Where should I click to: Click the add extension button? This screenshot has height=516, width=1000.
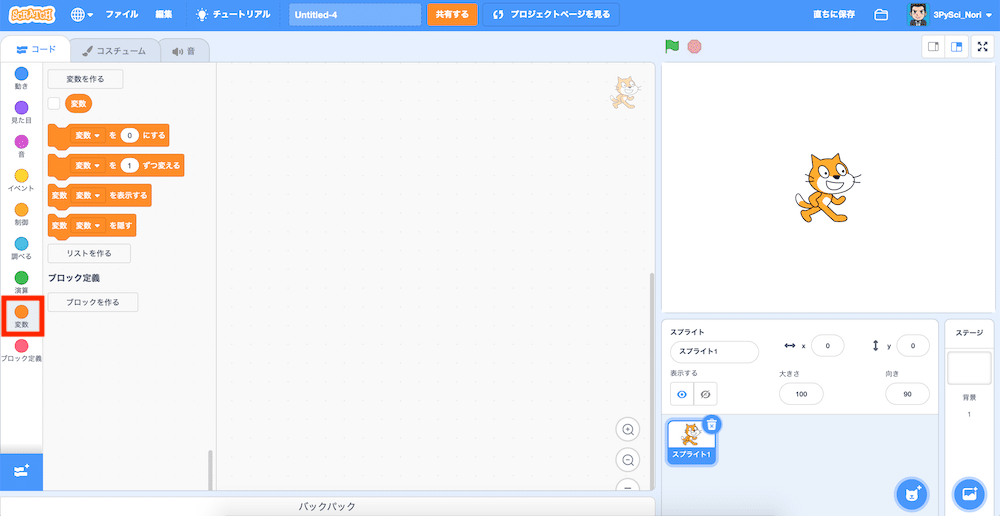21,472
